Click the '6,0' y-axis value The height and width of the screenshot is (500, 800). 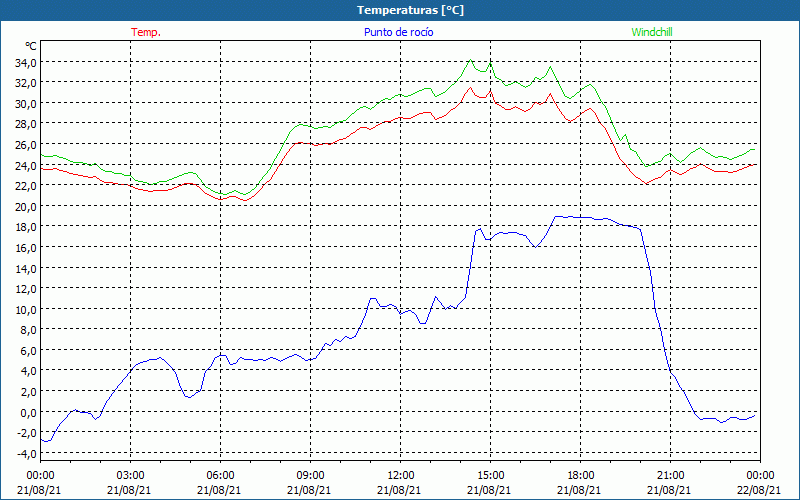28,351
